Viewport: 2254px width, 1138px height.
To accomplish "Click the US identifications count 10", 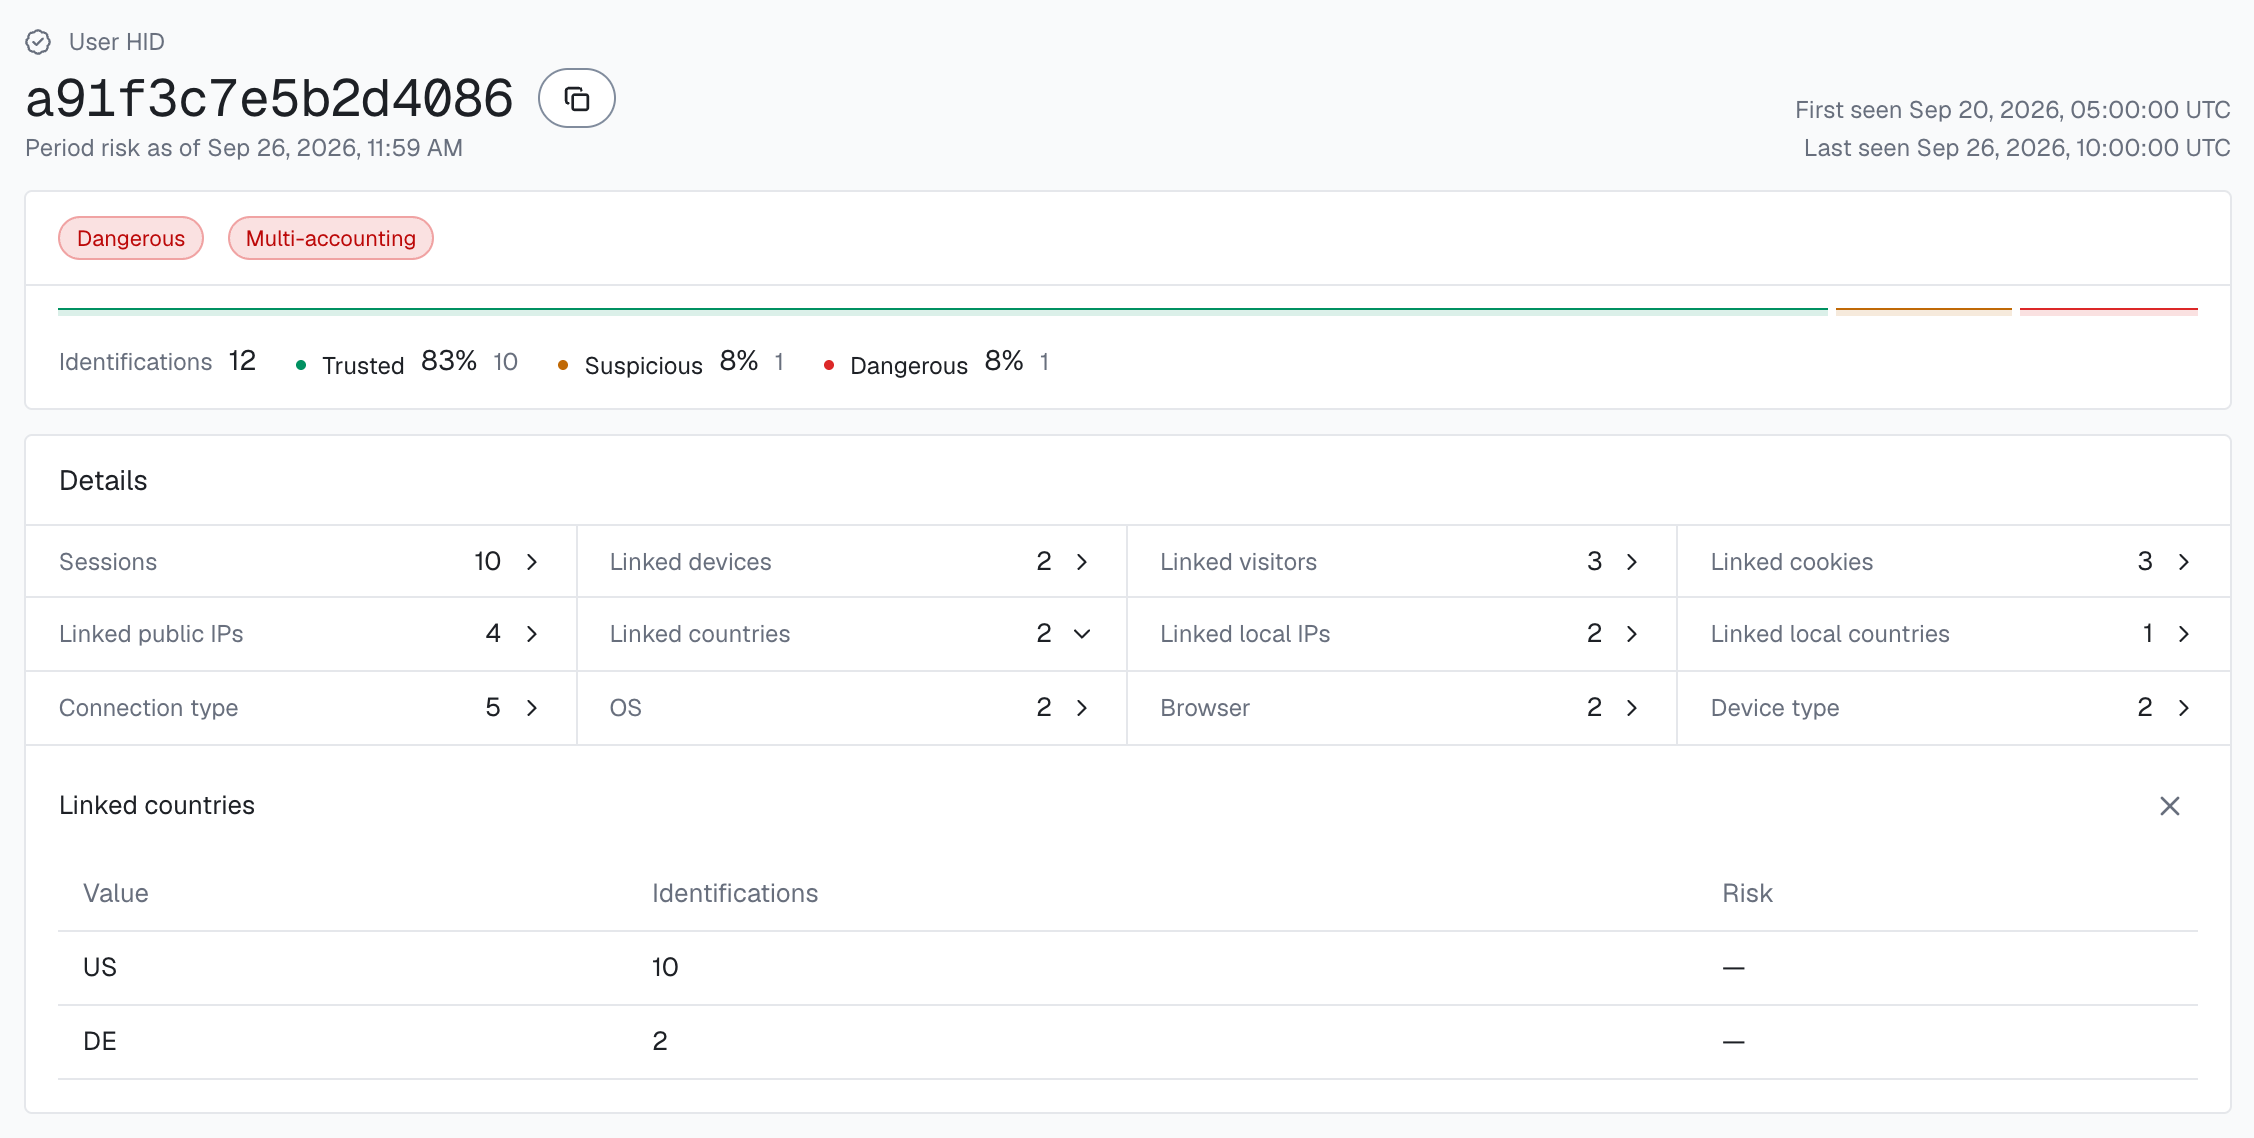I will 665,967.
